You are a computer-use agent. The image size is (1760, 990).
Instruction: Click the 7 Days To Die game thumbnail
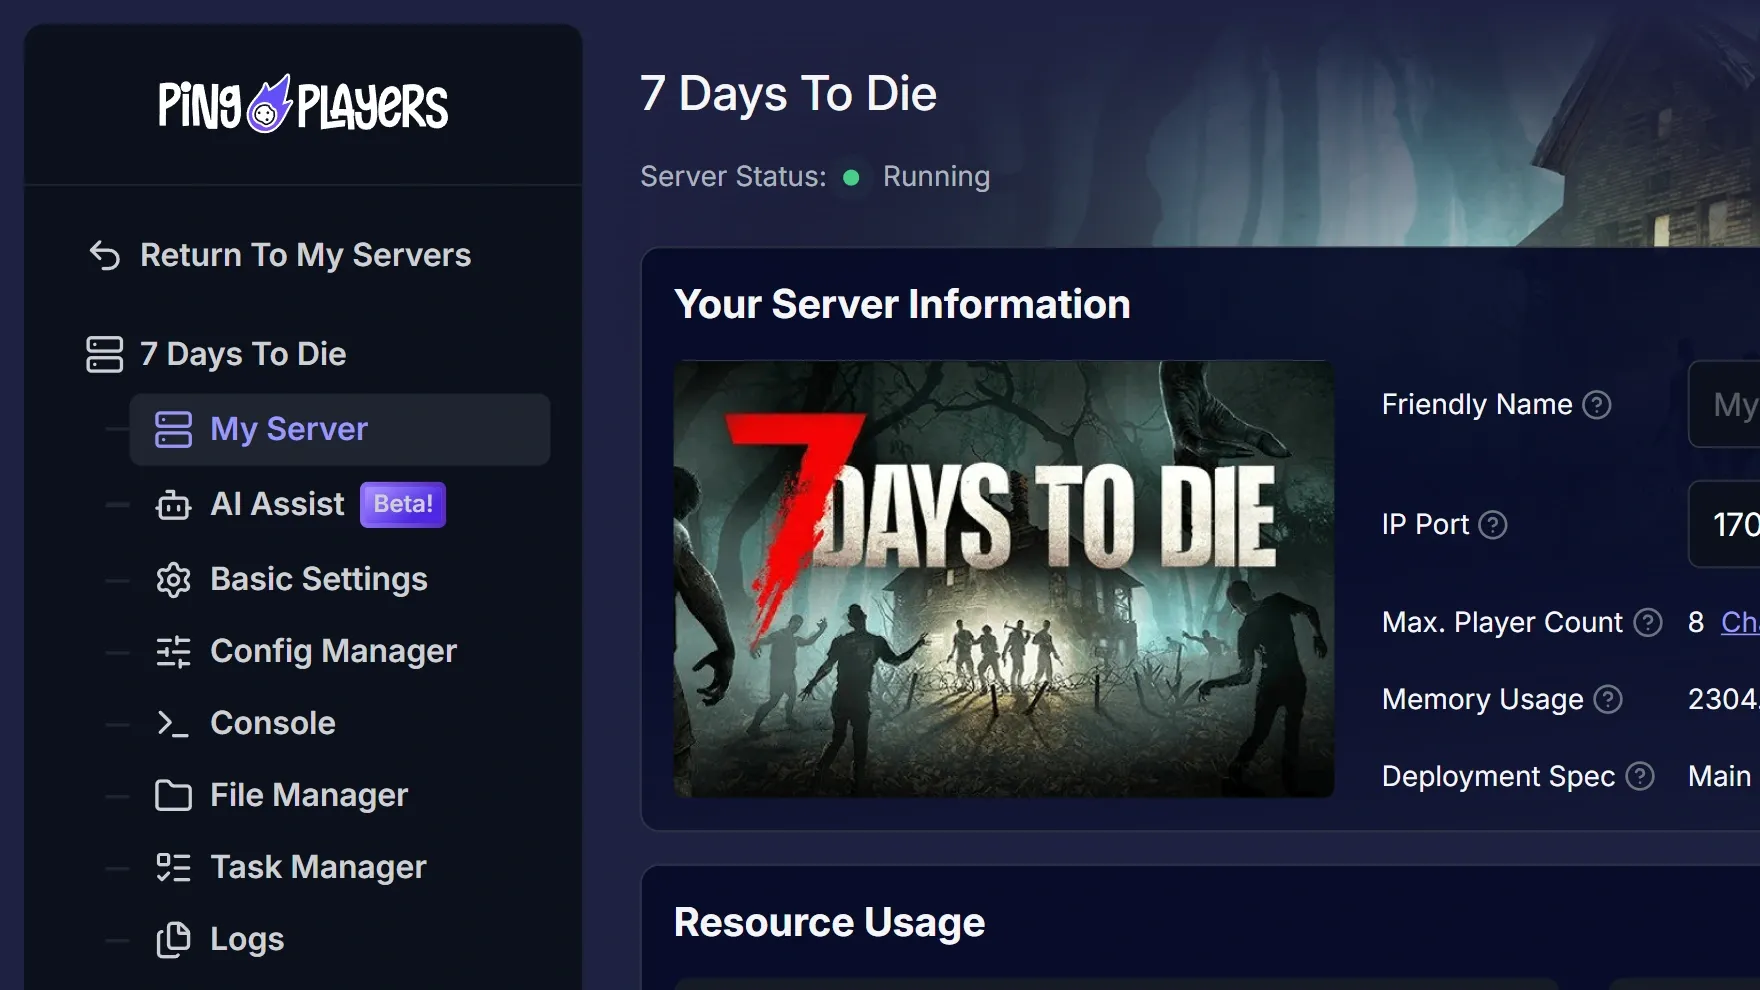tap(1004, 579)
